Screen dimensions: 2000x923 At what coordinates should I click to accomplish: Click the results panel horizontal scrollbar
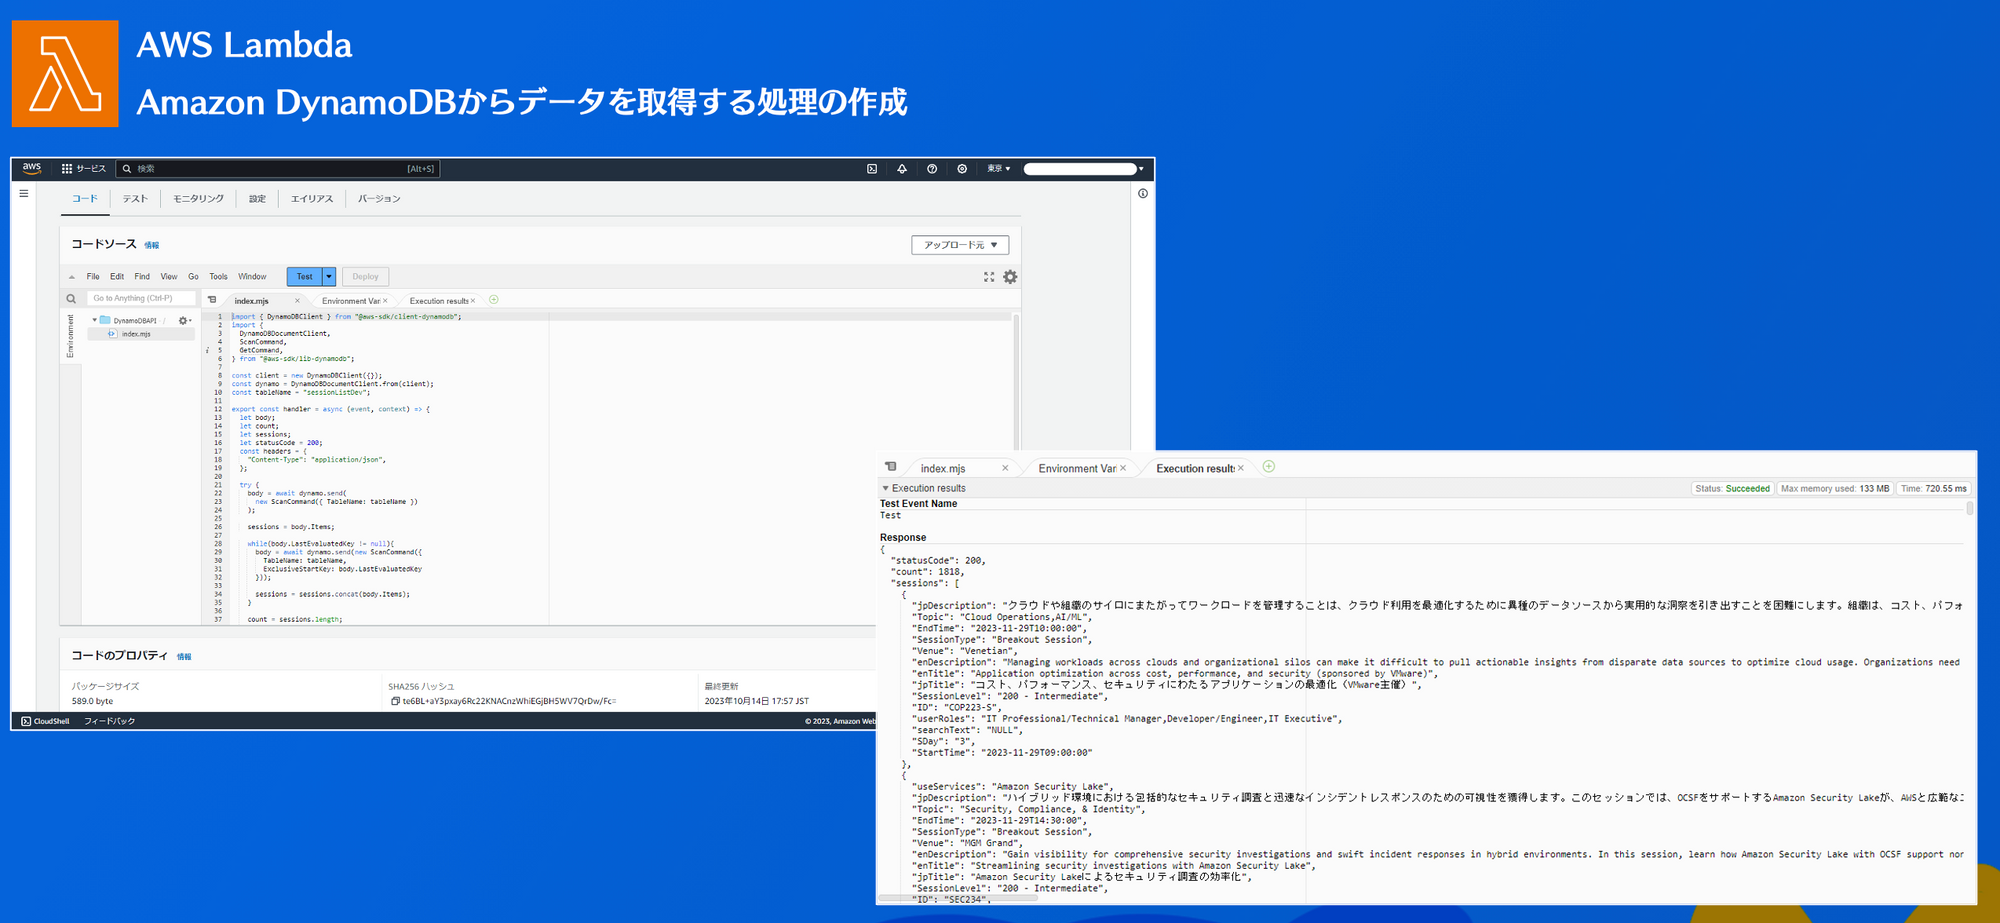[x=958, y=898]
